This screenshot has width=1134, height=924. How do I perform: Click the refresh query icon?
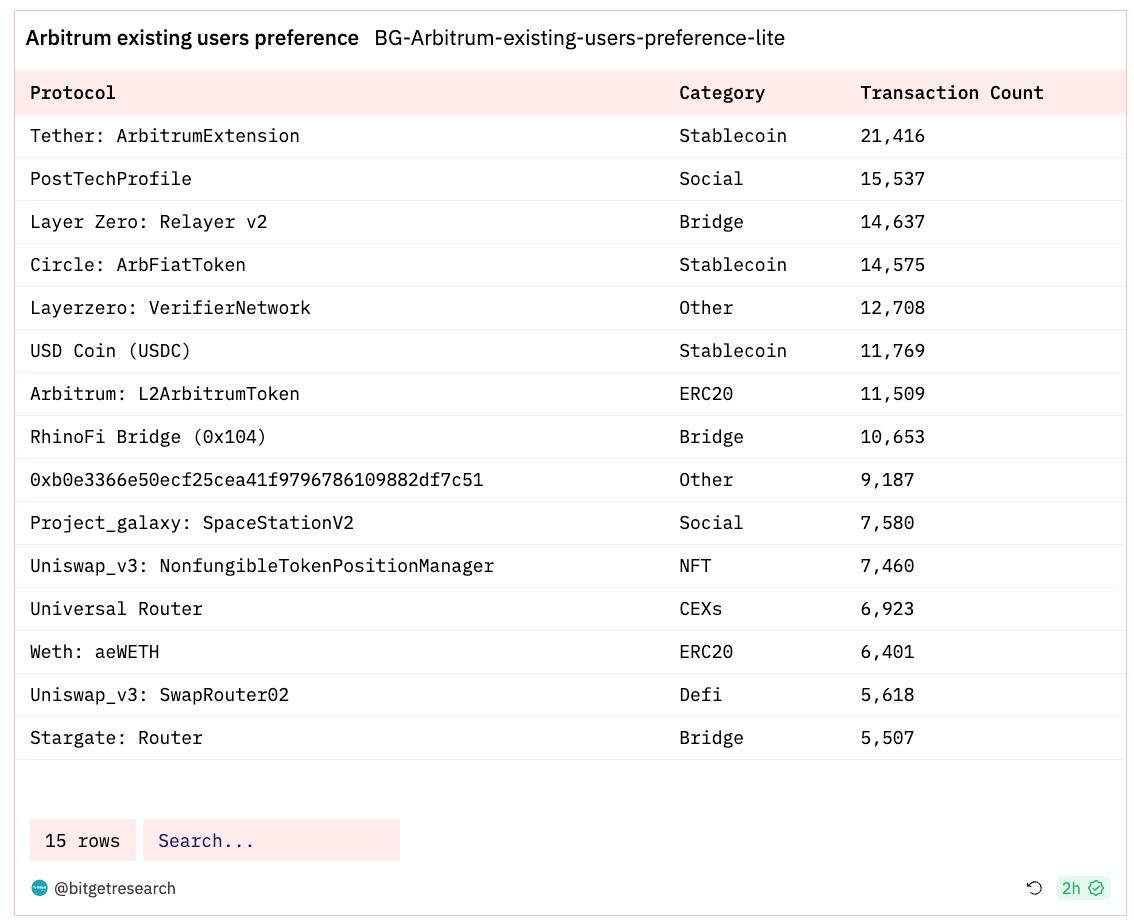pyautogui.click(x=1034, y=888)
